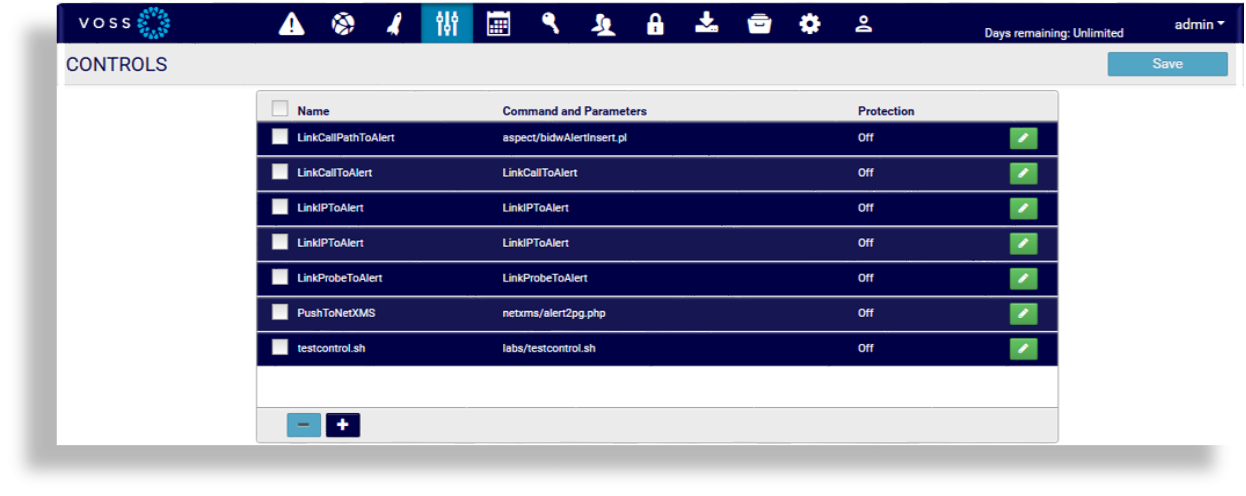1246x496 pixels.
Task: Select the sliders Controls tab
Action: [x=447, y=23]
